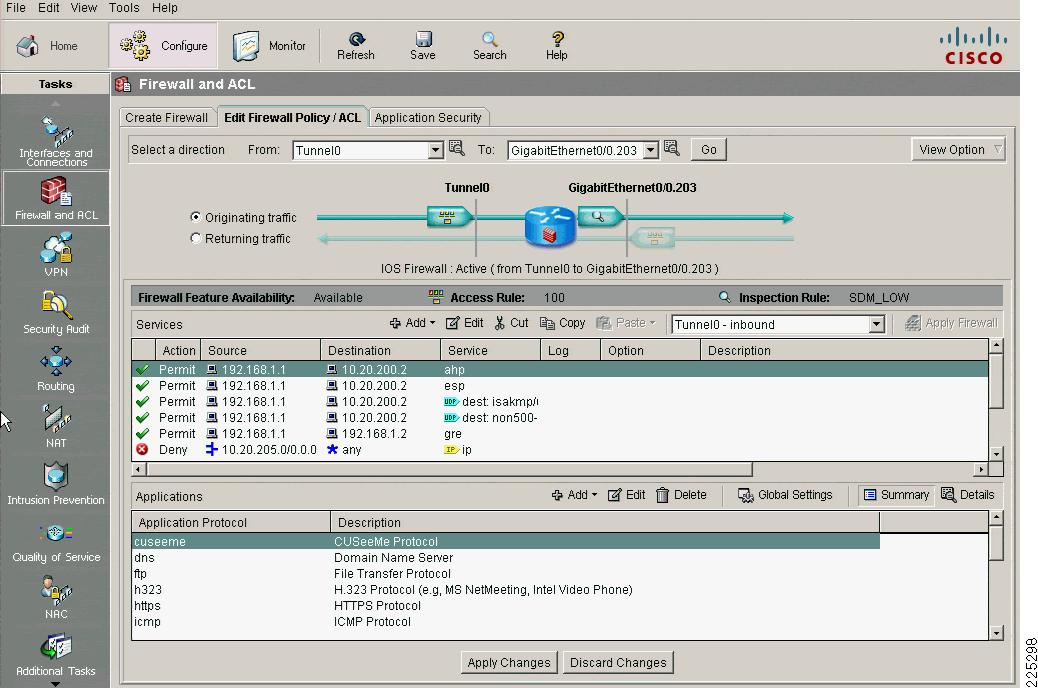Open the View menu

[x=83, y=8]
